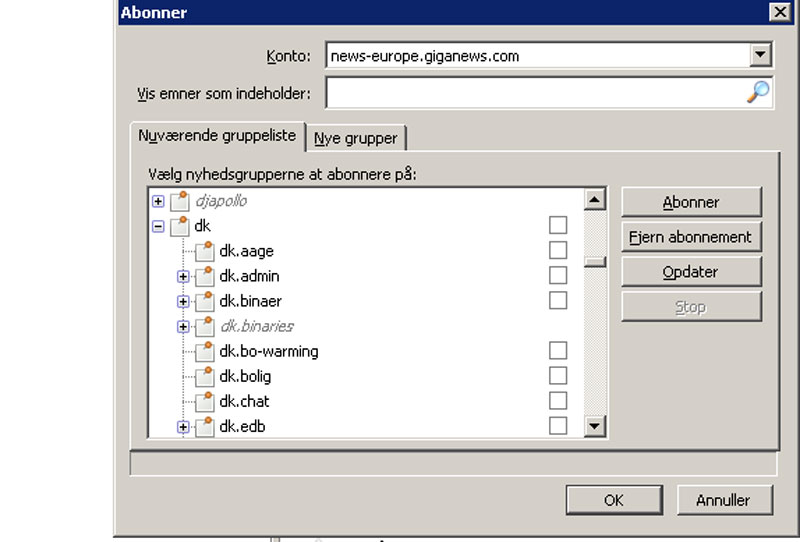
Task: Click the Annuller button
Action: (721, 500)
